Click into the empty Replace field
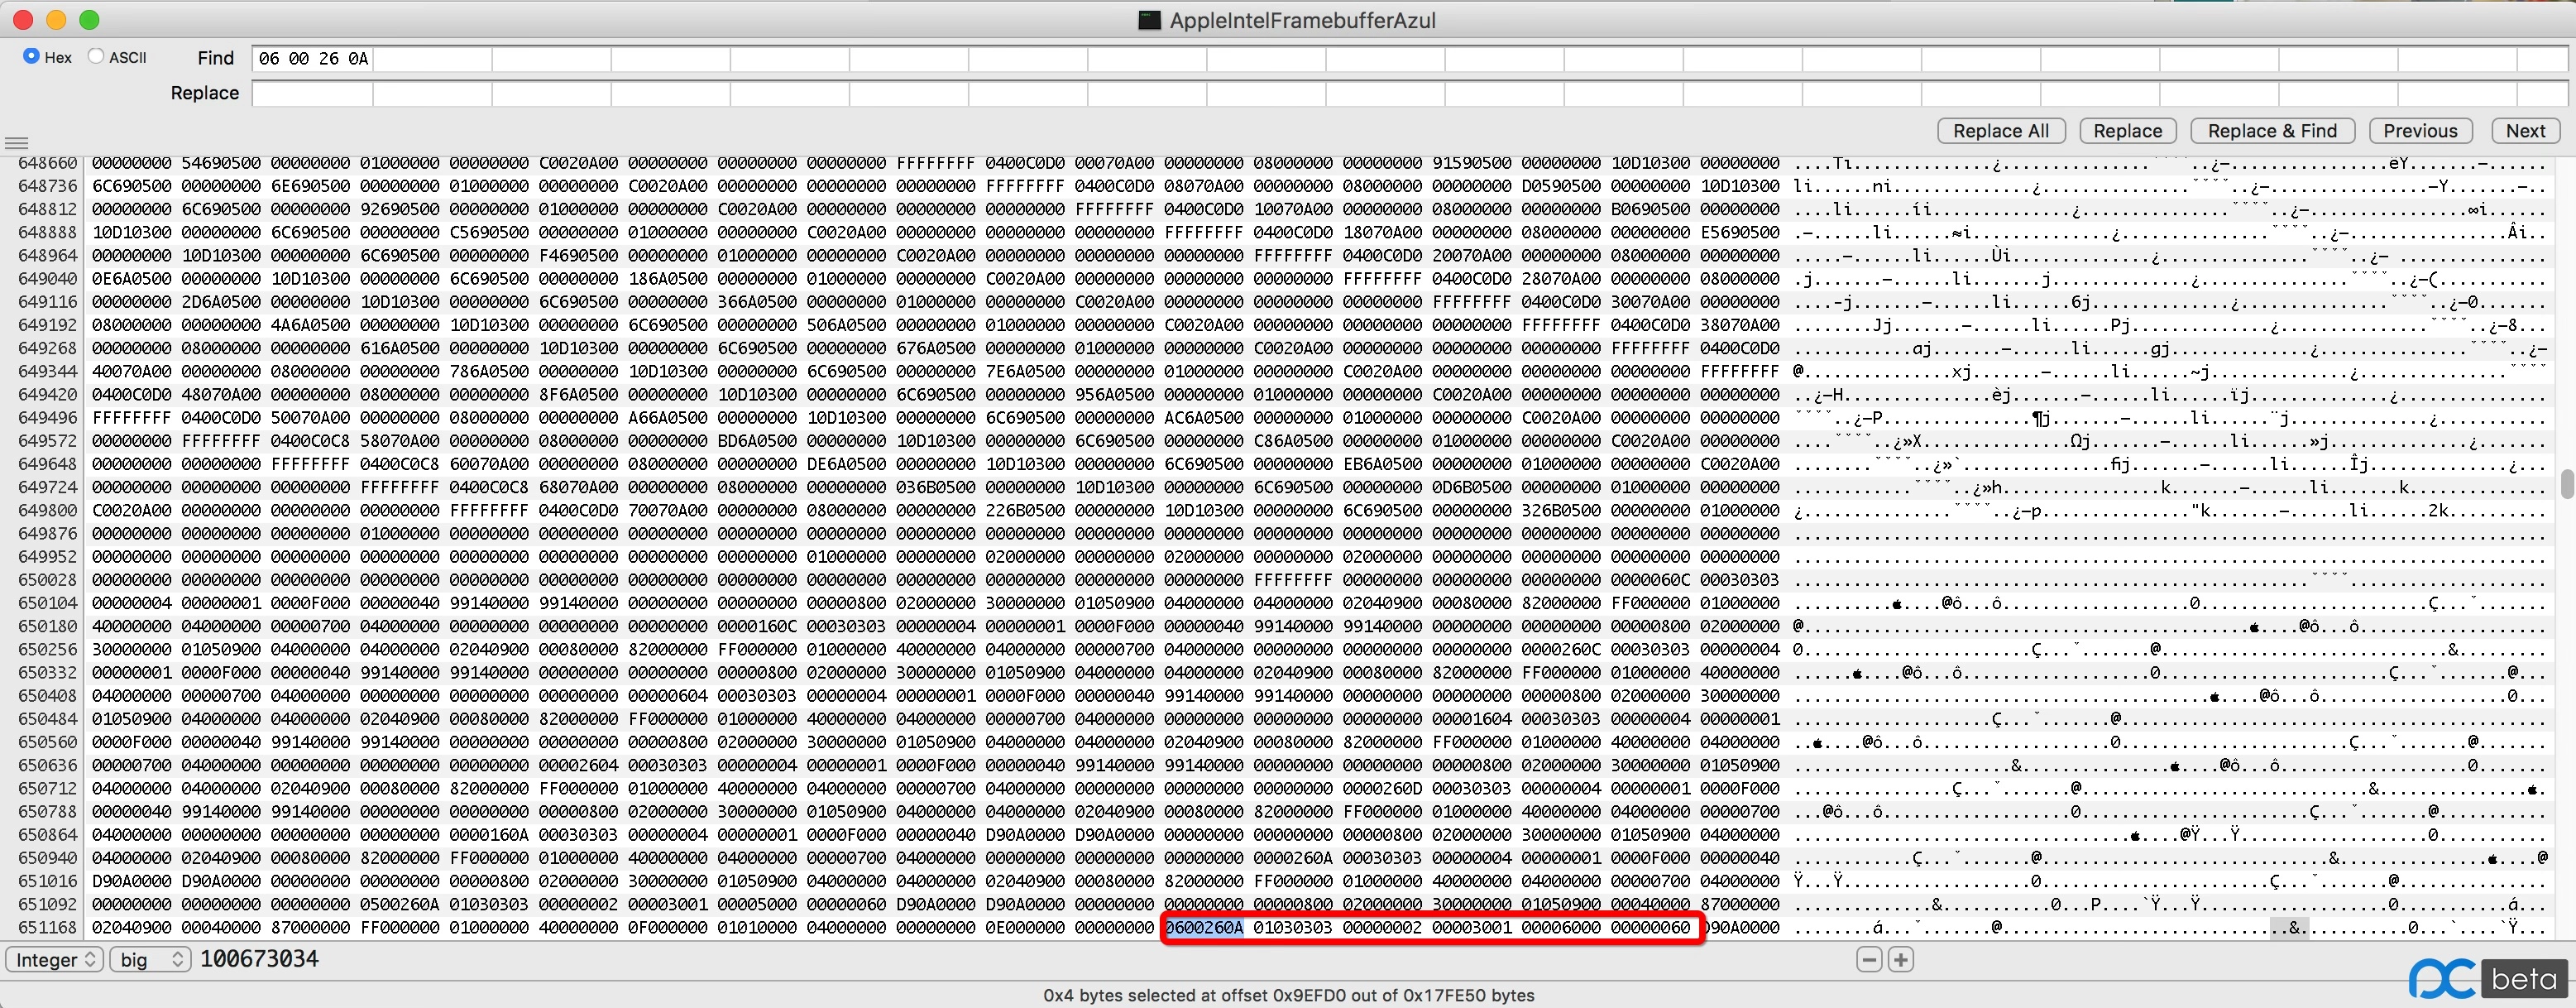The height and width of the screenshot is (1008, 2576). 1409,94
